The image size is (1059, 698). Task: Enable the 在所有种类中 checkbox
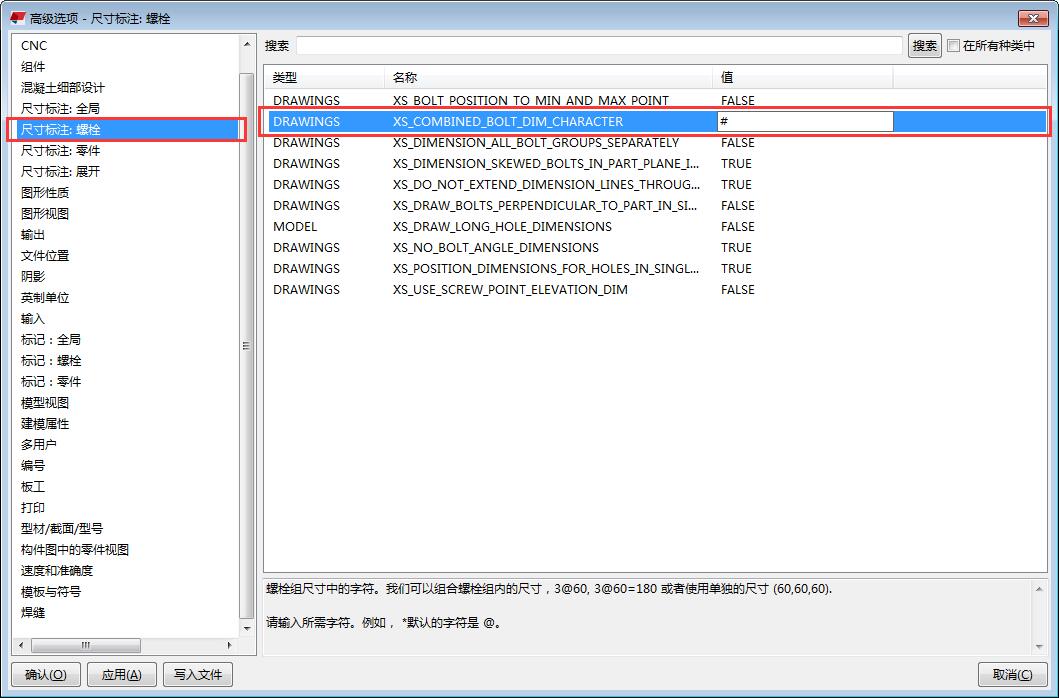click(x=953, y=46)
